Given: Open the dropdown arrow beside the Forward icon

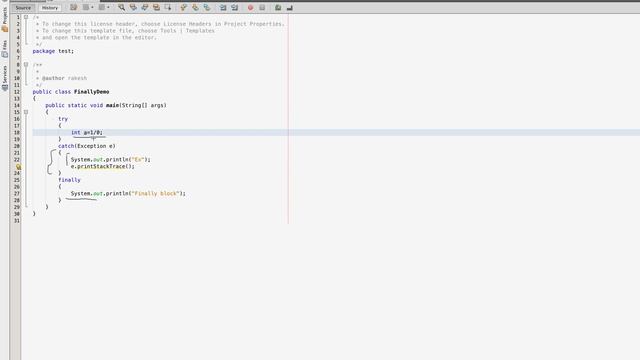Looking at the screenshot, I should point(108,7).
